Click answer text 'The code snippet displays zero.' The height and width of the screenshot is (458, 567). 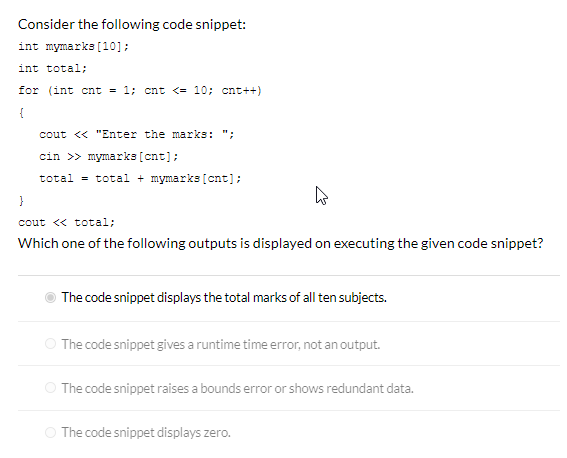tap(146, 433)
